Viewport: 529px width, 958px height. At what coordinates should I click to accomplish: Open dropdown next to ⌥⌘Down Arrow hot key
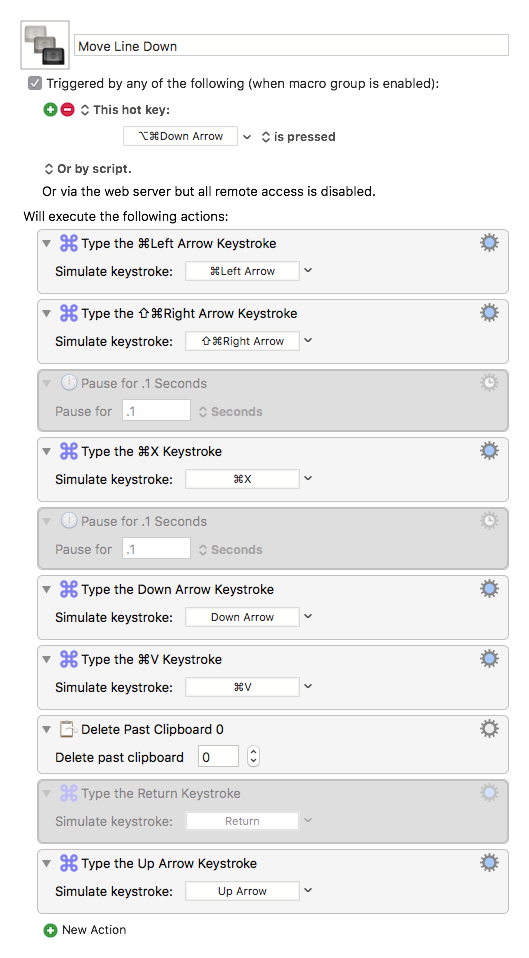pos(247,137)
